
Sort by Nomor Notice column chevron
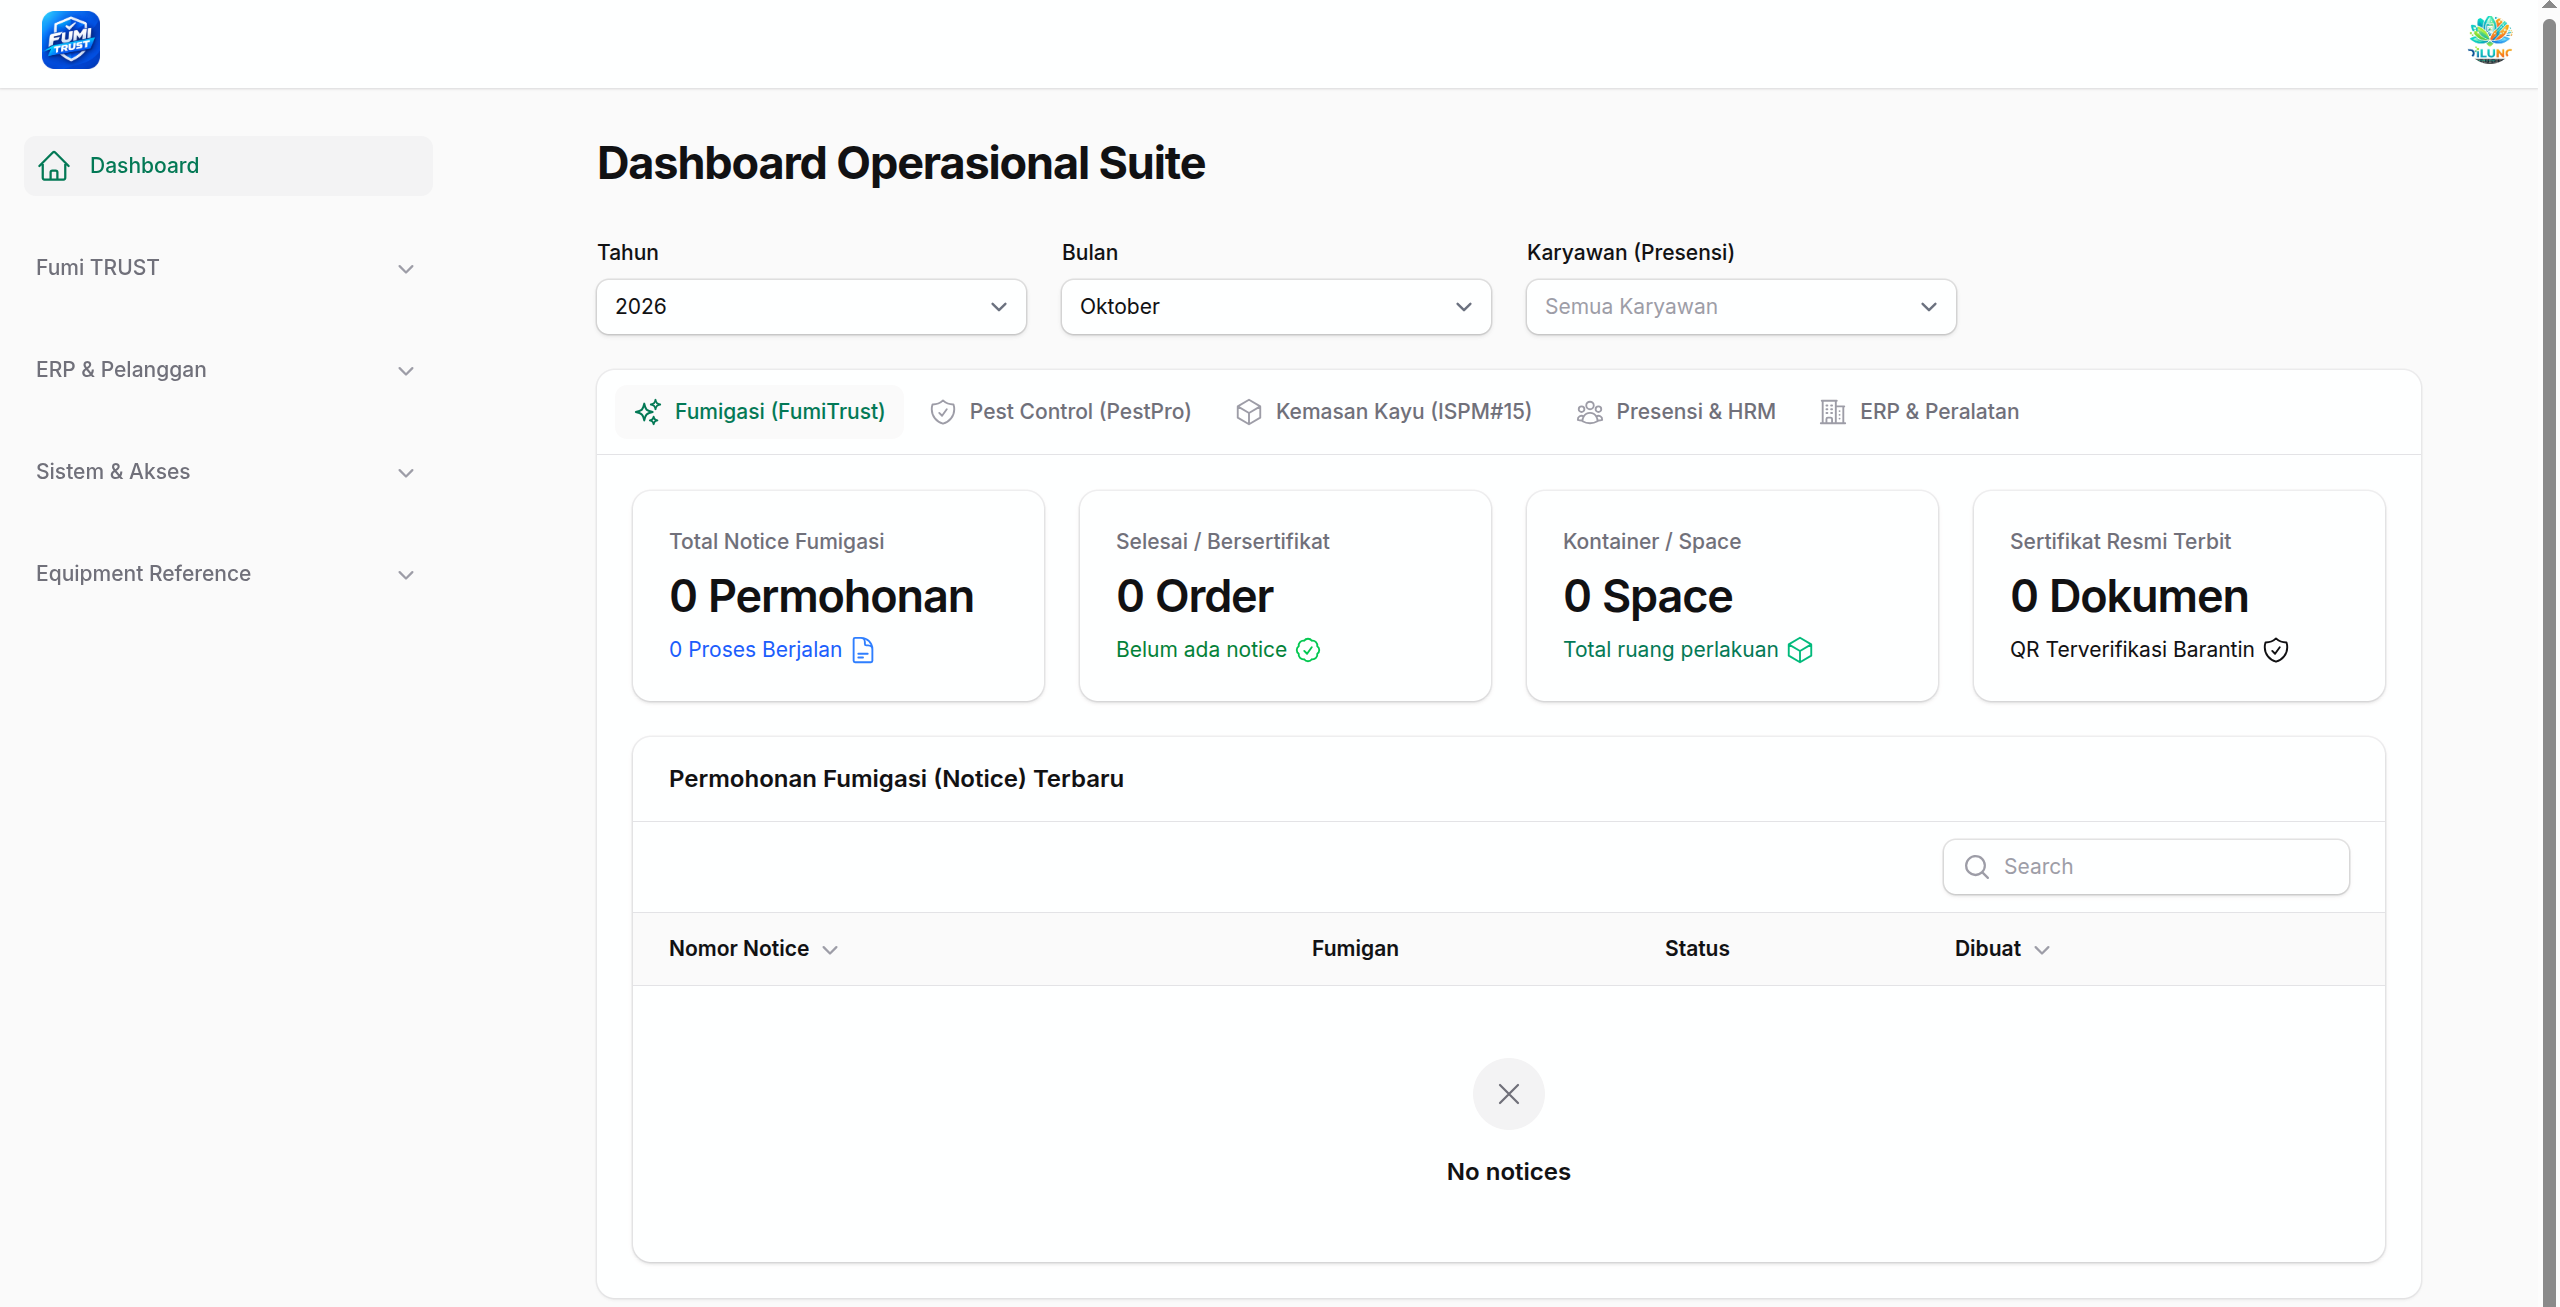pyautogui.click(x=830, y=950)
